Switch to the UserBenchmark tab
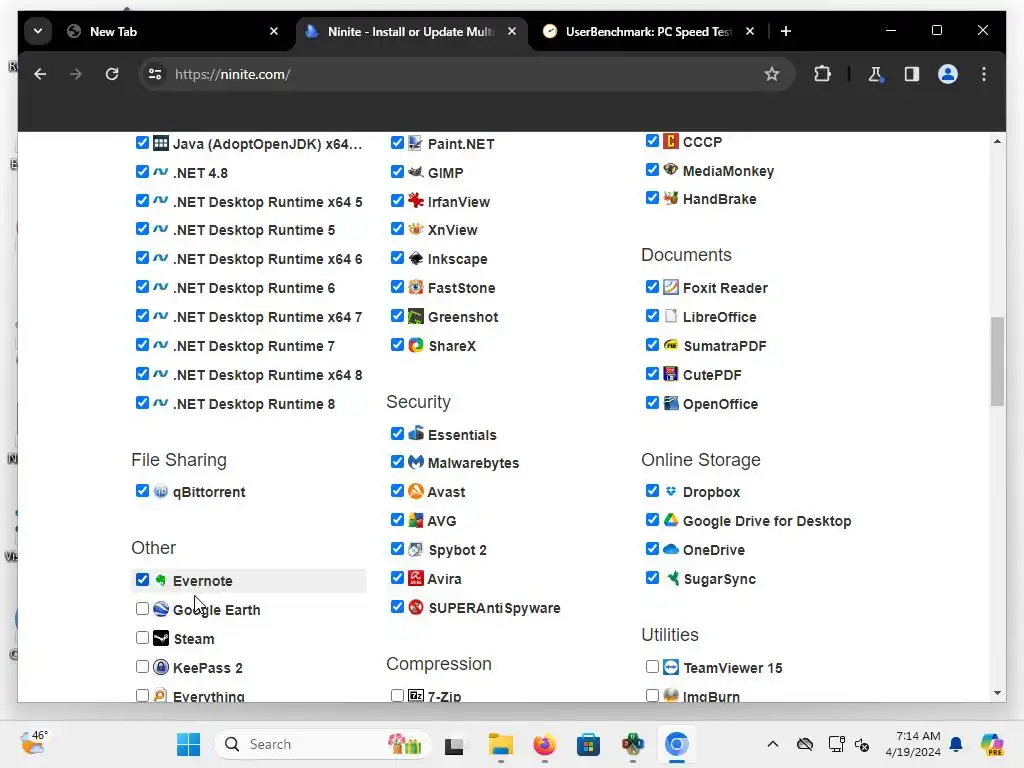Viewport: 1024px width, 768px height. point(650,31)
